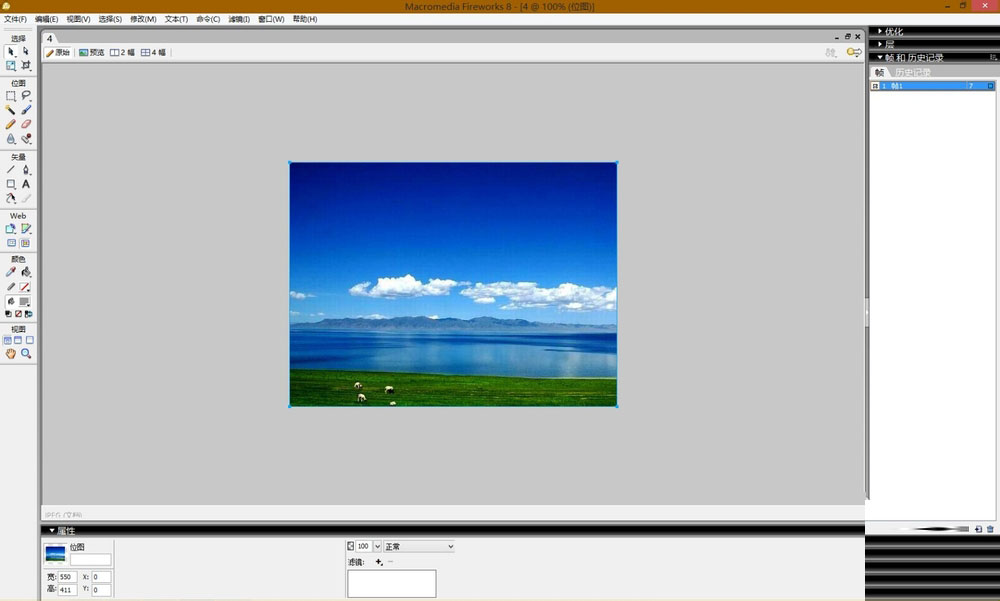Viewport: 1000px width, 601px height.
Task: Select the Marquee tool
Action: [x=11, y=96]
